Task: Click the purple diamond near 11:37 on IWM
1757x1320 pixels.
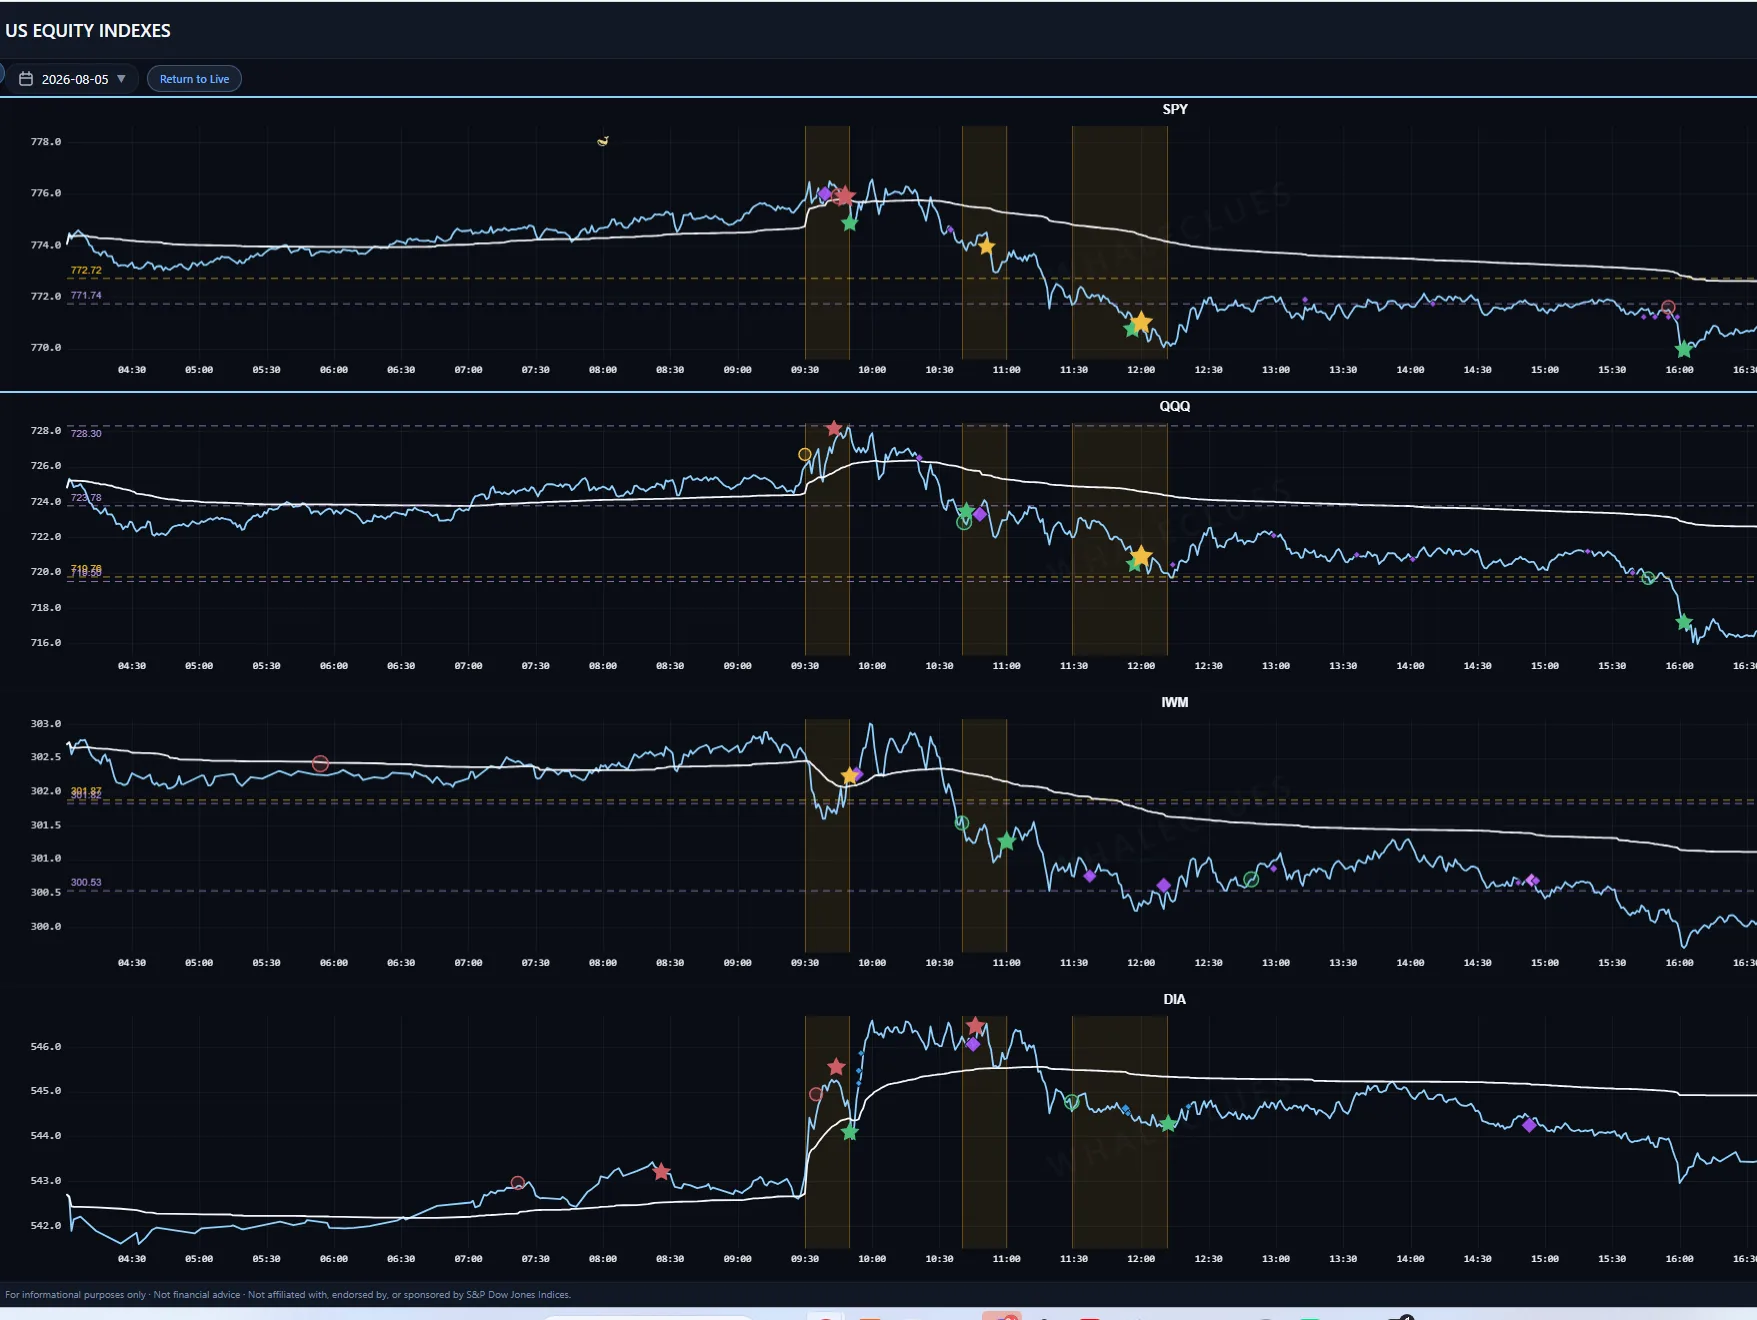Action: (1090, 876)
